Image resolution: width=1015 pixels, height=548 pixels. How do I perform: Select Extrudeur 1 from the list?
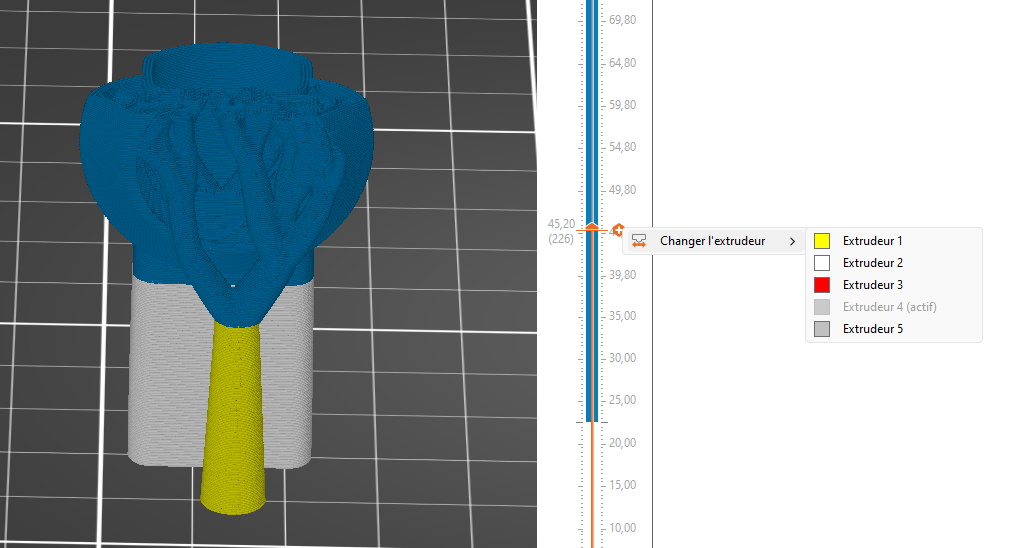(x=872, y=241)
